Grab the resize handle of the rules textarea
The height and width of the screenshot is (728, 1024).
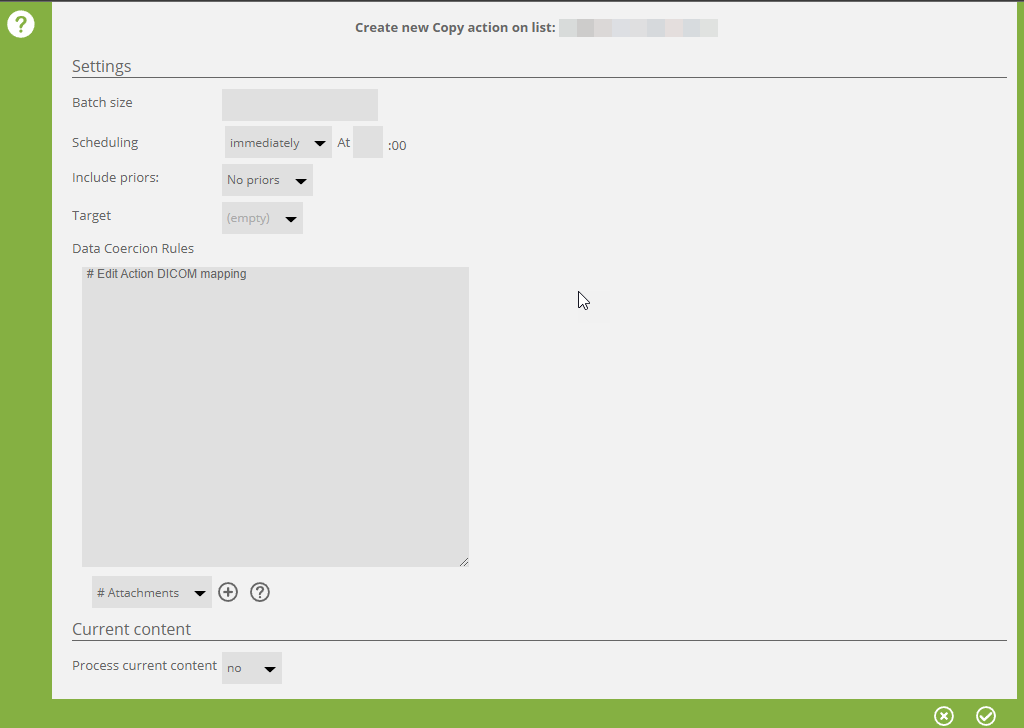(x=463, y=561)
